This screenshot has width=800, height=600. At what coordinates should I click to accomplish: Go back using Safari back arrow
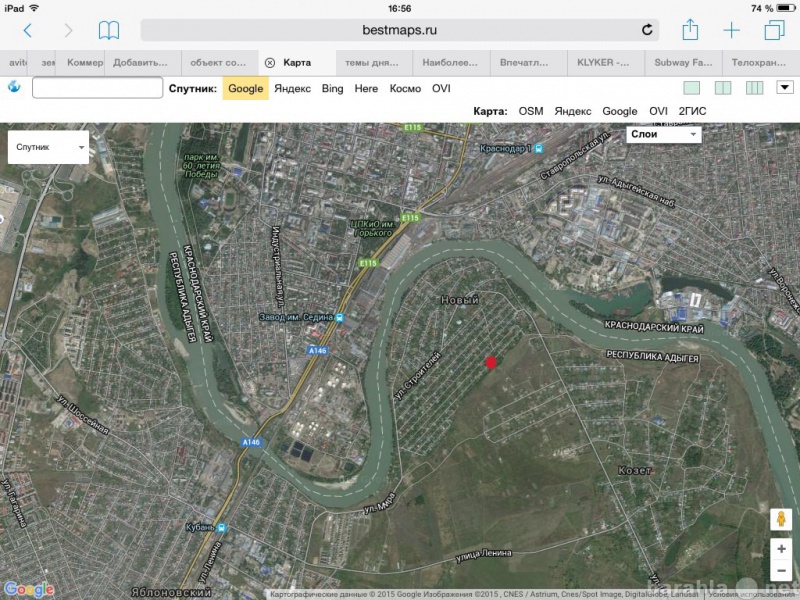point(28,30)
